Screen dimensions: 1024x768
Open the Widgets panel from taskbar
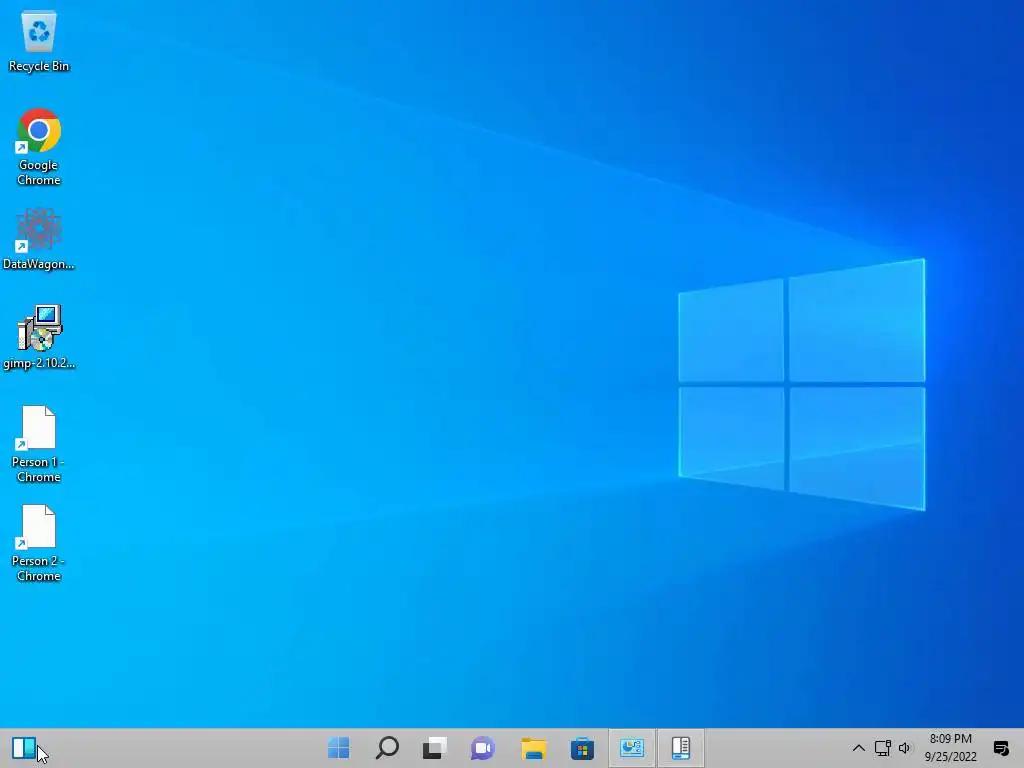coord(24,748)
